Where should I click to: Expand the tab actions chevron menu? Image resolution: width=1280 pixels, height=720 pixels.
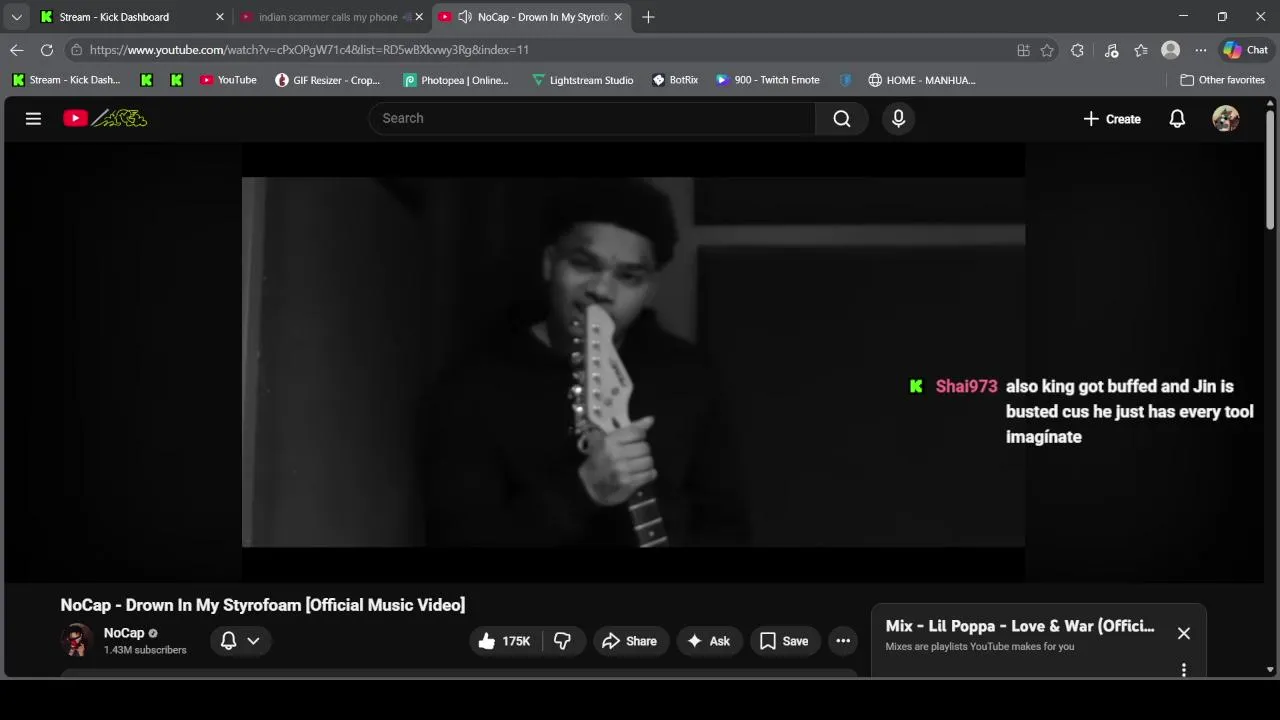16,17
